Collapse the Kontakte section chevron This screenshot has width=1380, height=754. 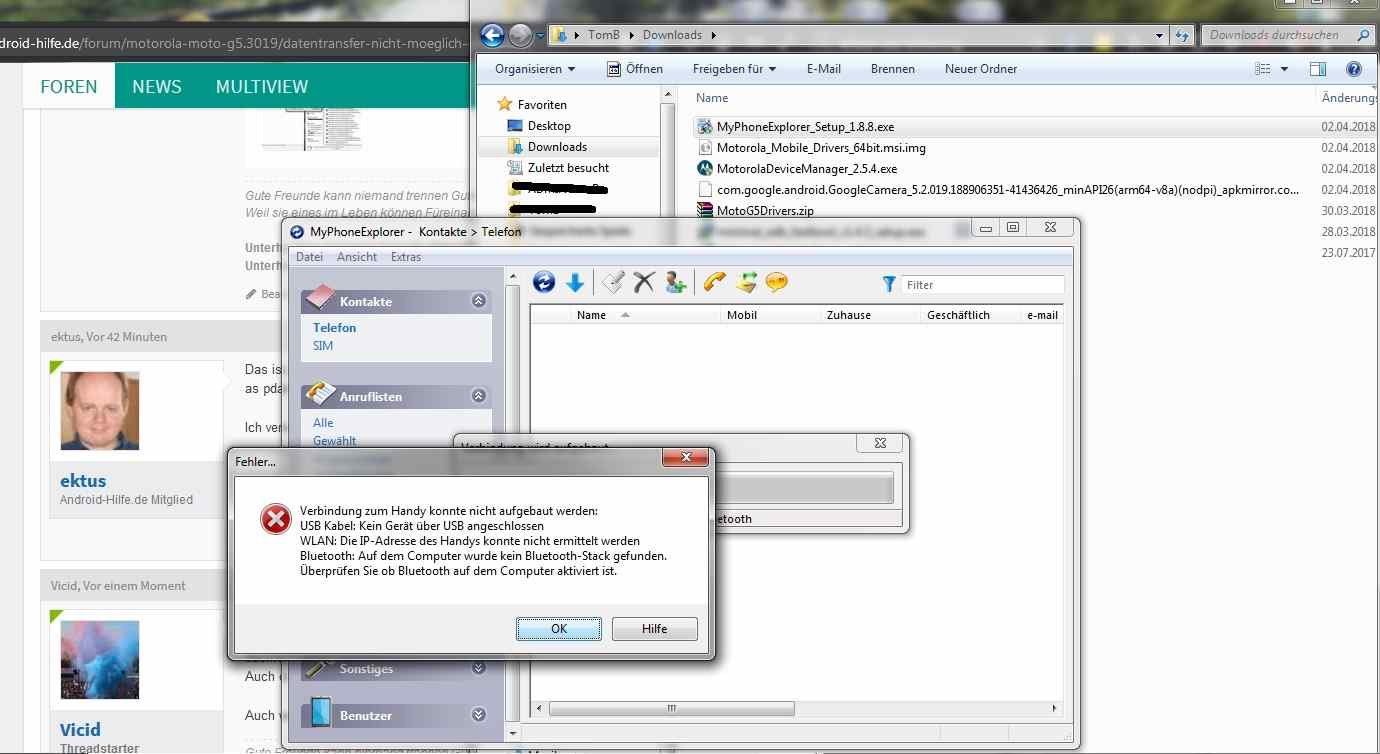479,300
